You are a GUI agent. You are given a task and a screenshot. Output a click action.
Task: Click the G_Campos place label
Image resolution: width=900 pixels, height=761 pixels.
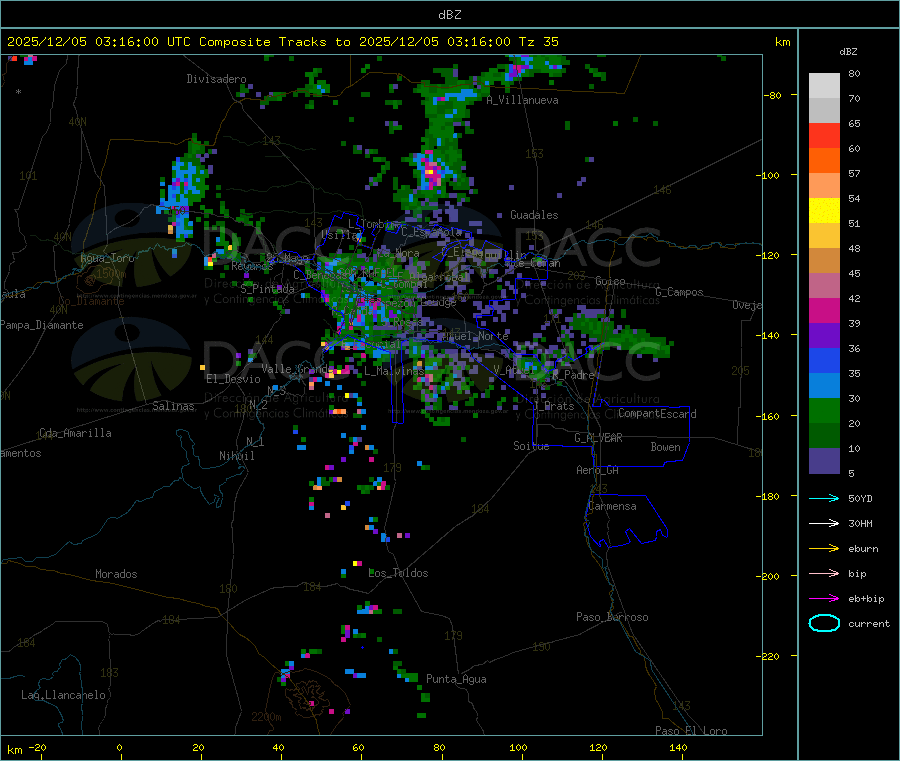[x=679, y=292]
